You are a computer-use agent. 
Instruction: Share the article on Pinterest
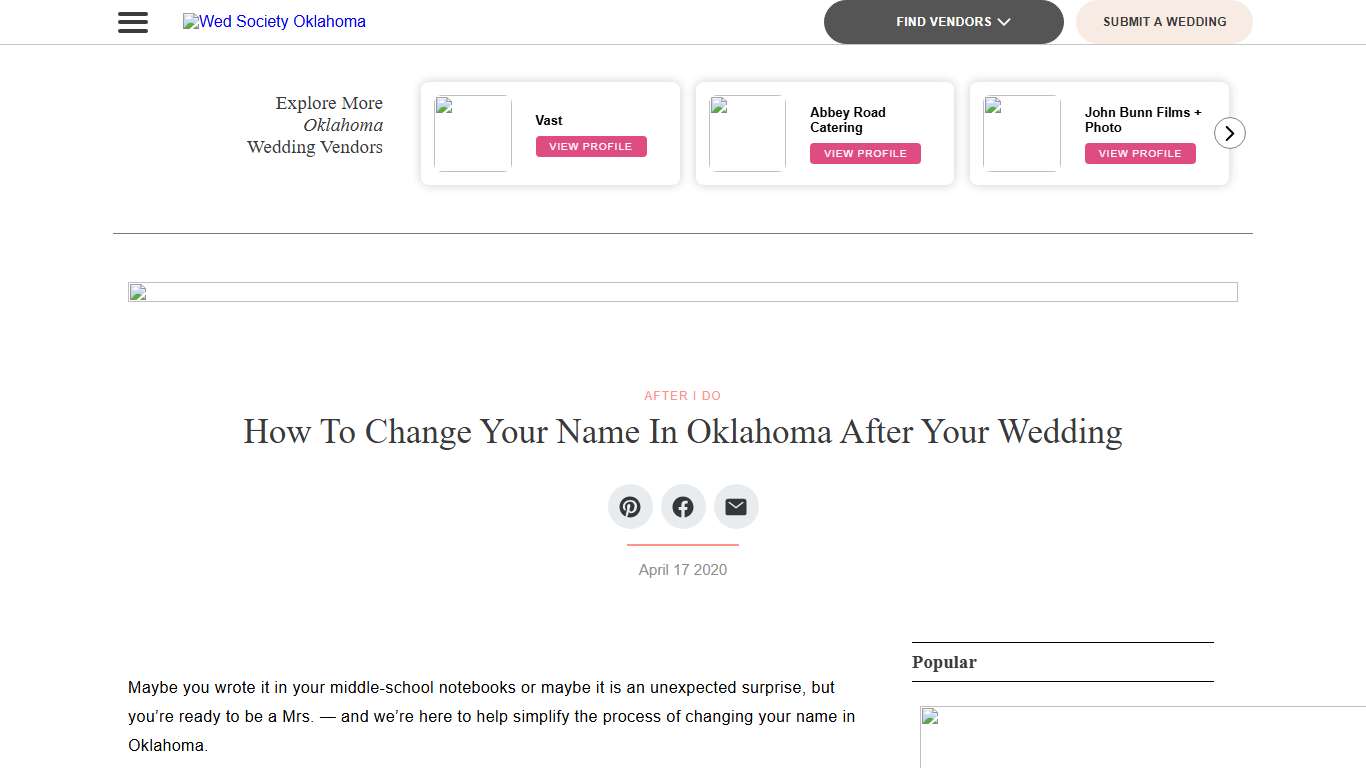[629, 506]
